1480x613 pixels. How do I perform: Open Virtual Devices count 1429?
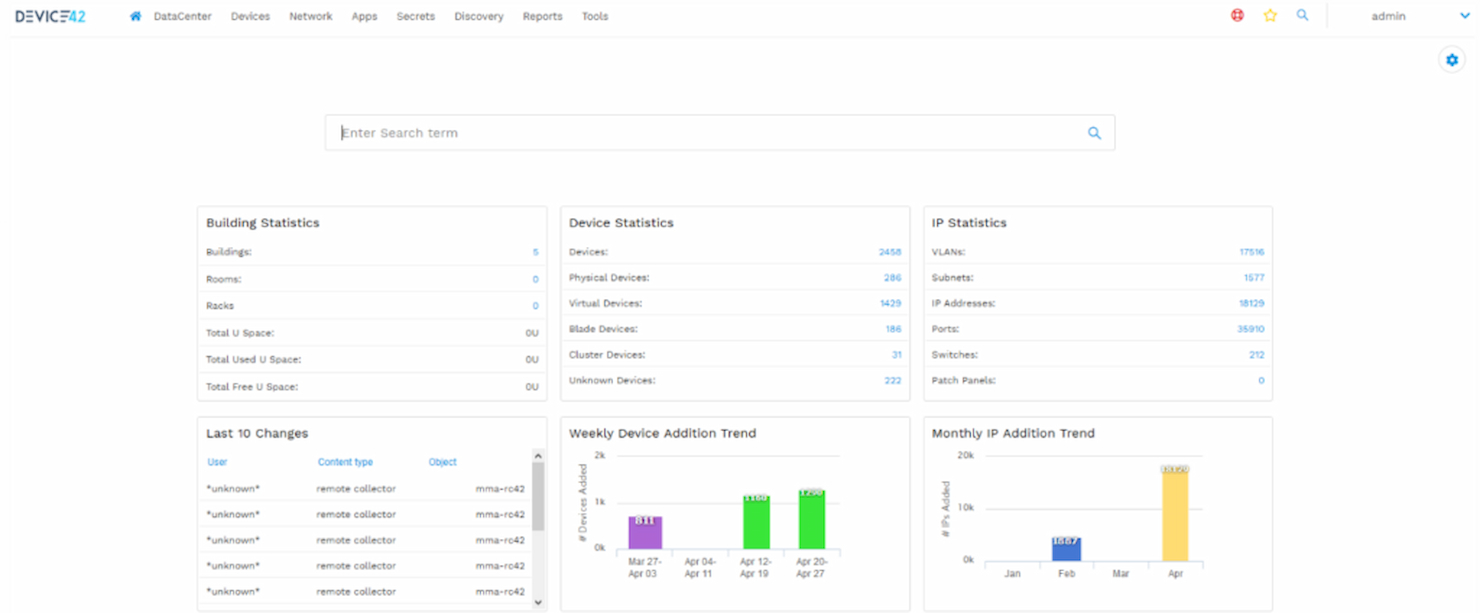(x=890, y=303)
